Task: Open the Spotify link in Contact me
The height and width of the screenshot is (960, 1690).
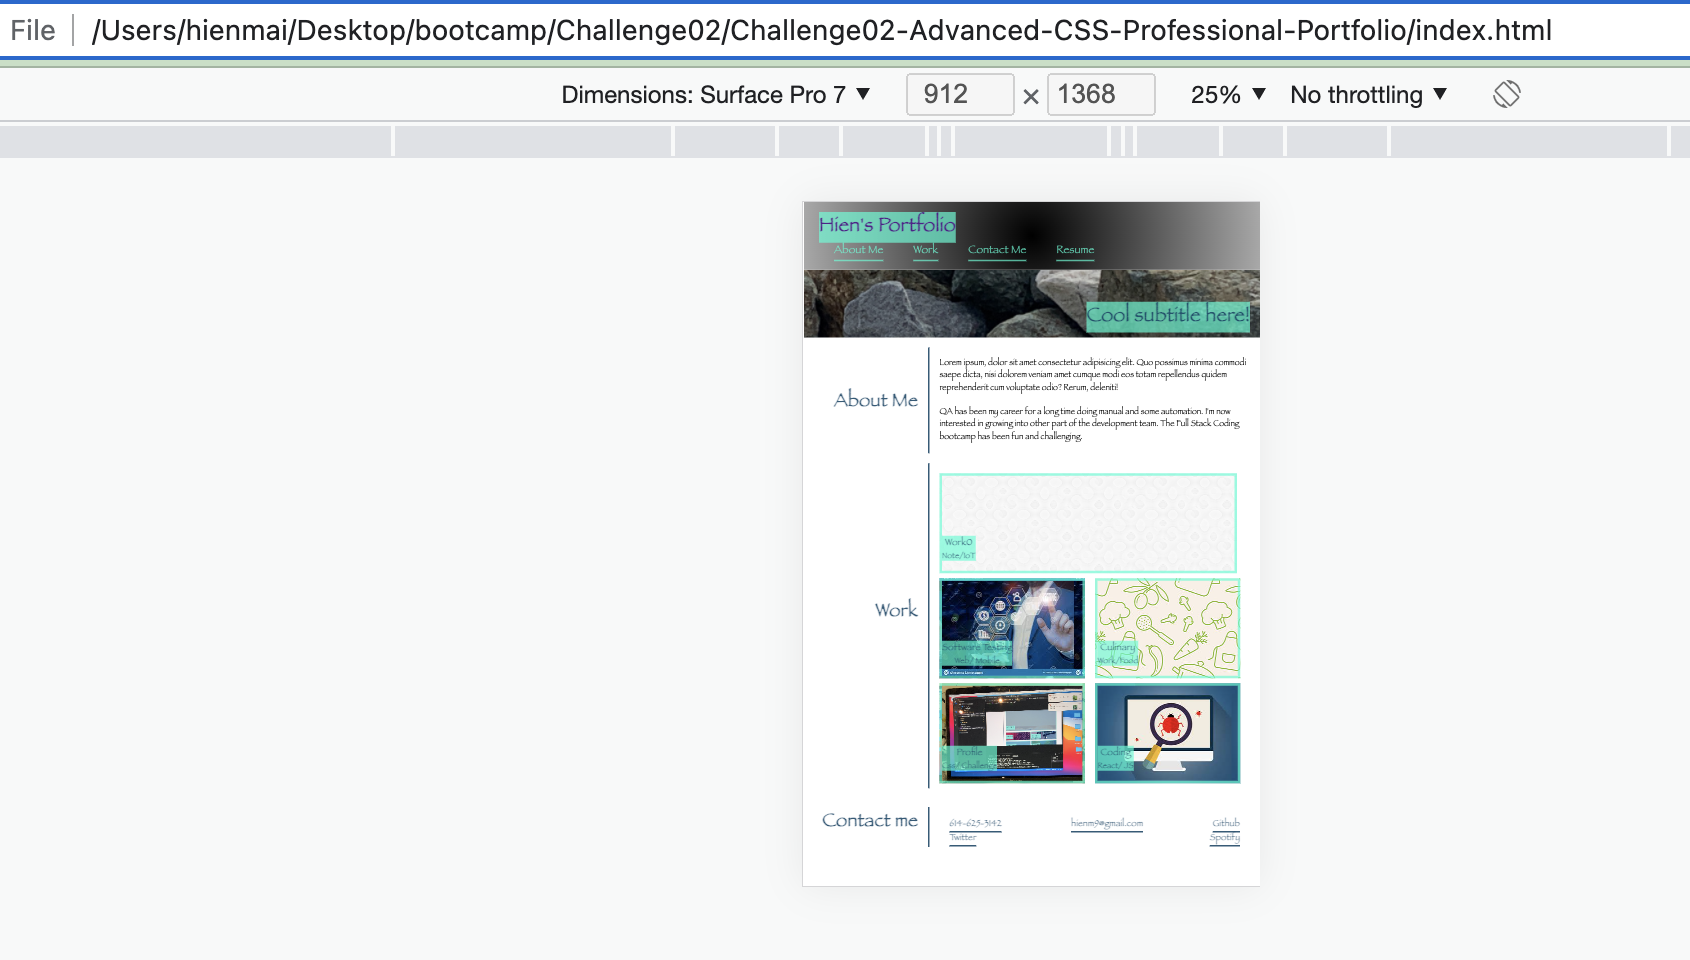Action: tap(1224, 837)
